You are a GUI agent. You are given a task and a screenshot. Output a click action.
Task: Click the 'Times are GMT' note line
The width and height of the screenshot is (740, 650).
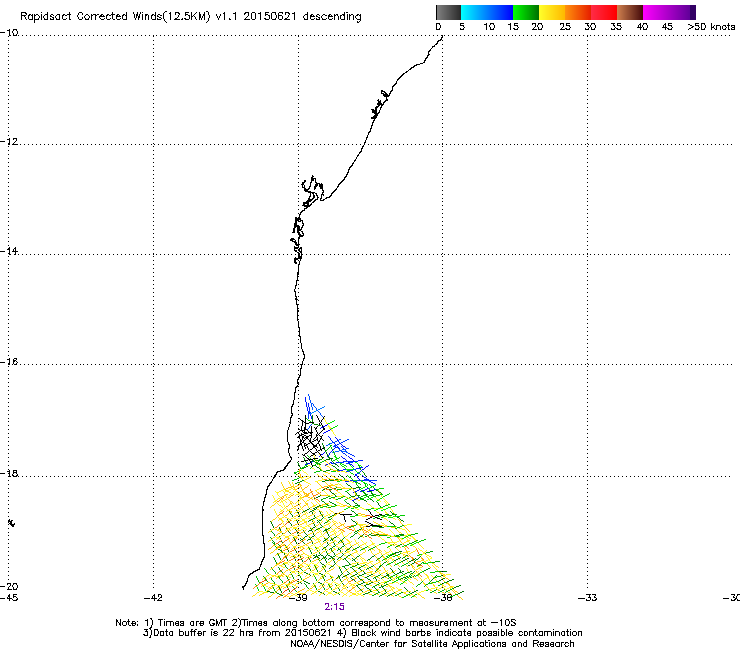316,623
